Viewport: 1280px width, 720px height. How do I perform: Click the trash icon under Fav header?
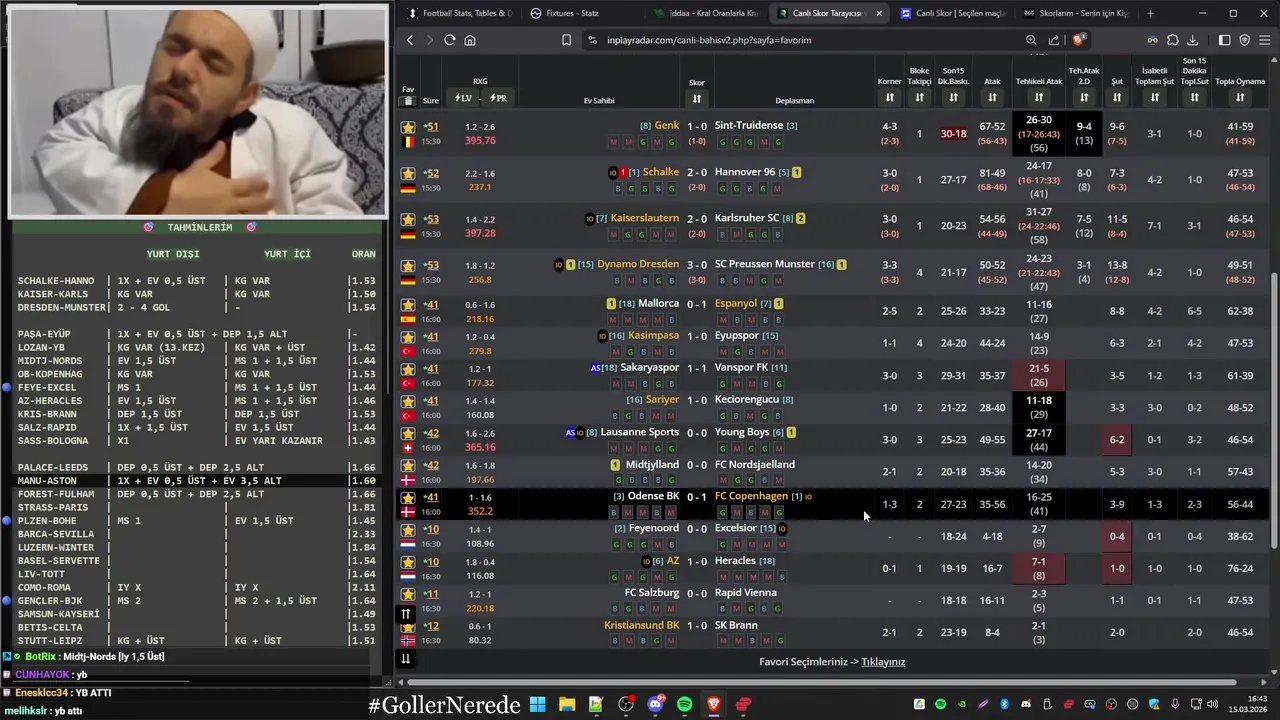408,101
